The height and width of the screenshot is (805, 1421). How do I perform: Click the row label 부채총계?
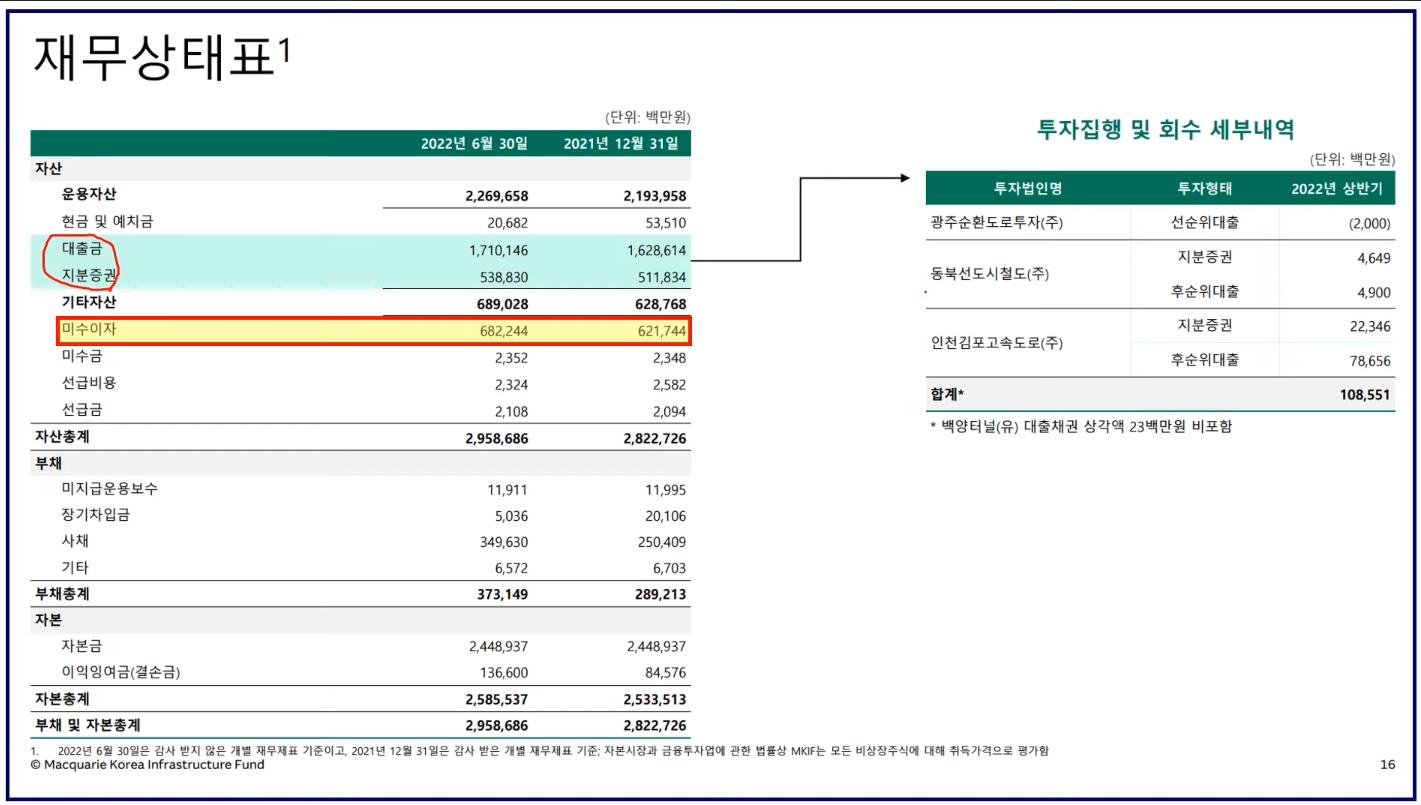click(x=62, y=593)
